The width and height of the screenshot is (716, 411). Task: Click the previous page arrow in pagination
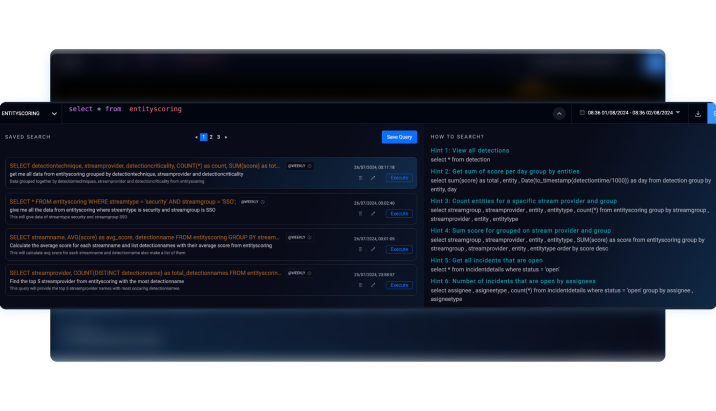point(196,137)
